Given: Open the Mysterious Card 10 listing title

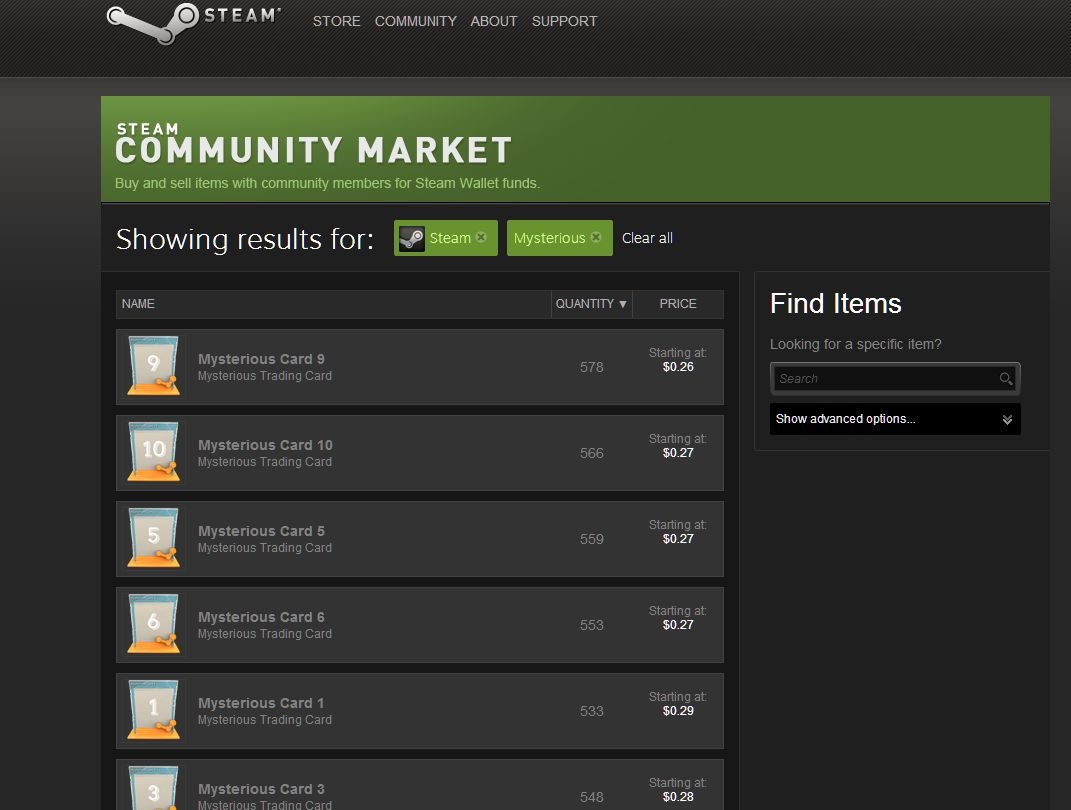Looking at the screenshot, I should [265, 445].
